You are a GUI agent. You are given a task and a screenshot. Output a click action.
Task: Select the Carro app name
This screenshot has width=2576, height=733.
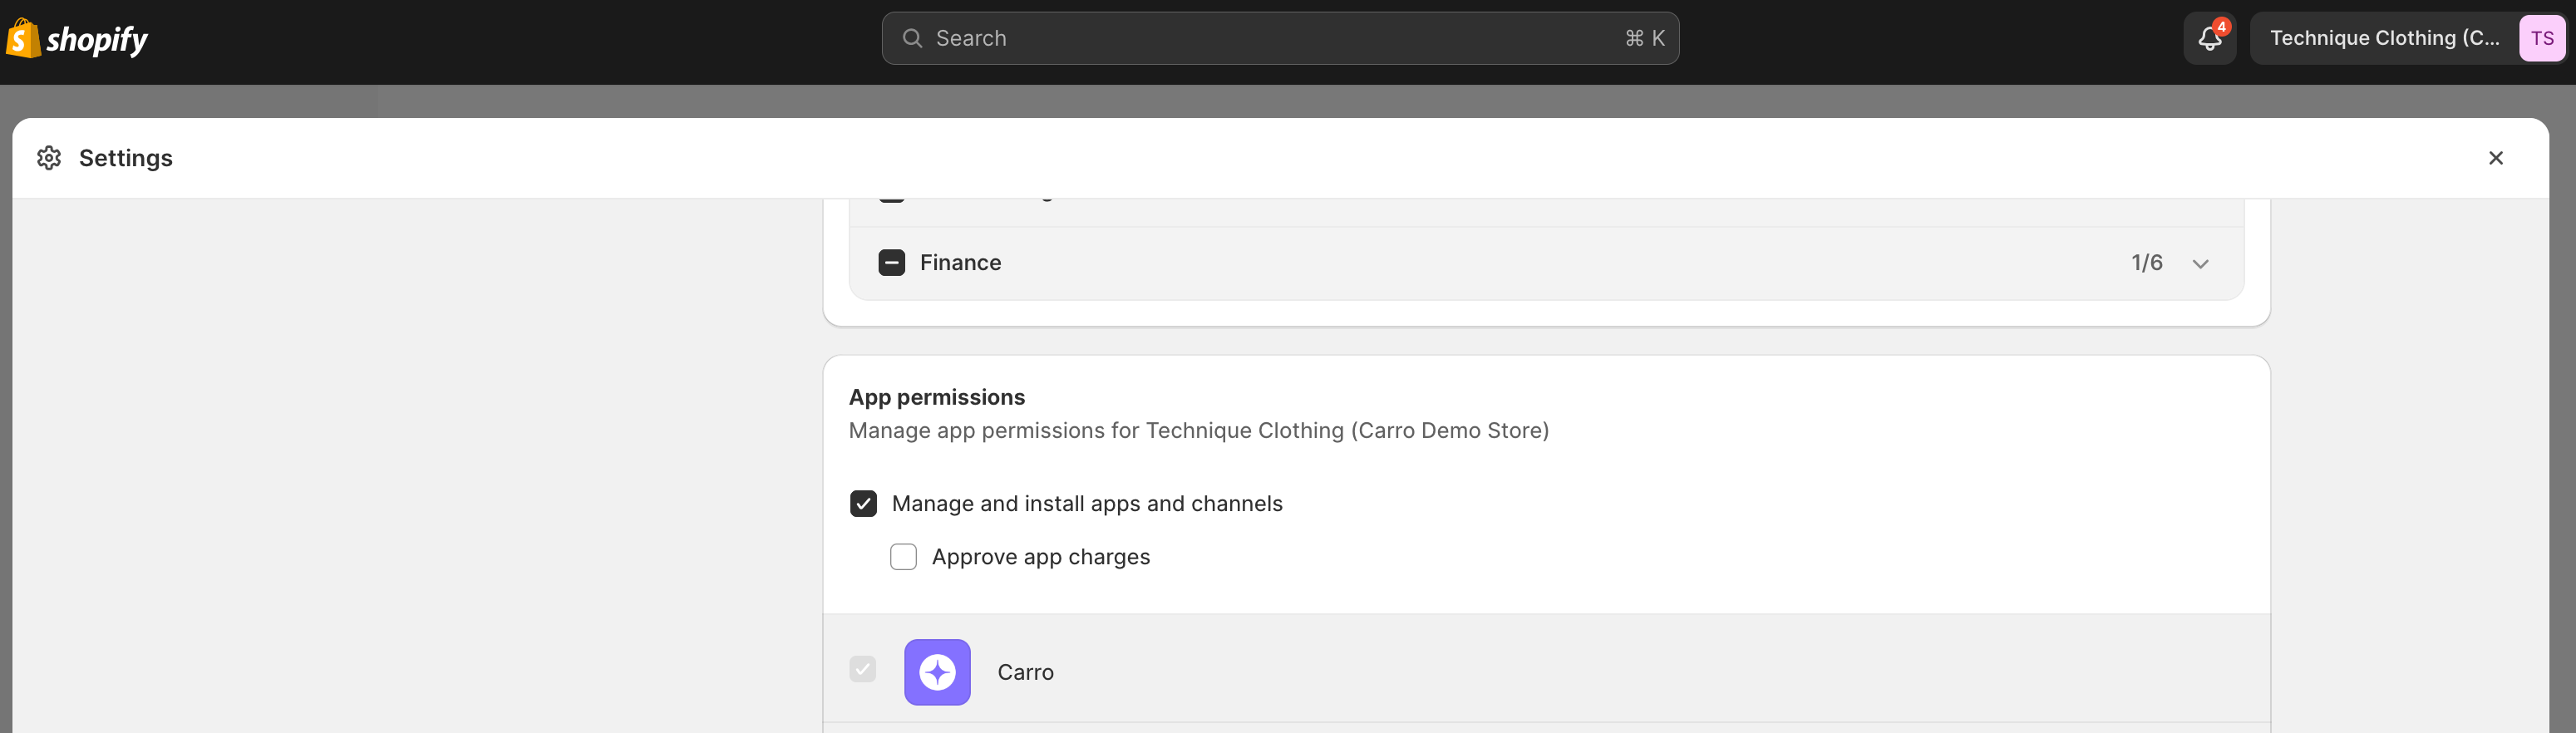pos(1025,672)
